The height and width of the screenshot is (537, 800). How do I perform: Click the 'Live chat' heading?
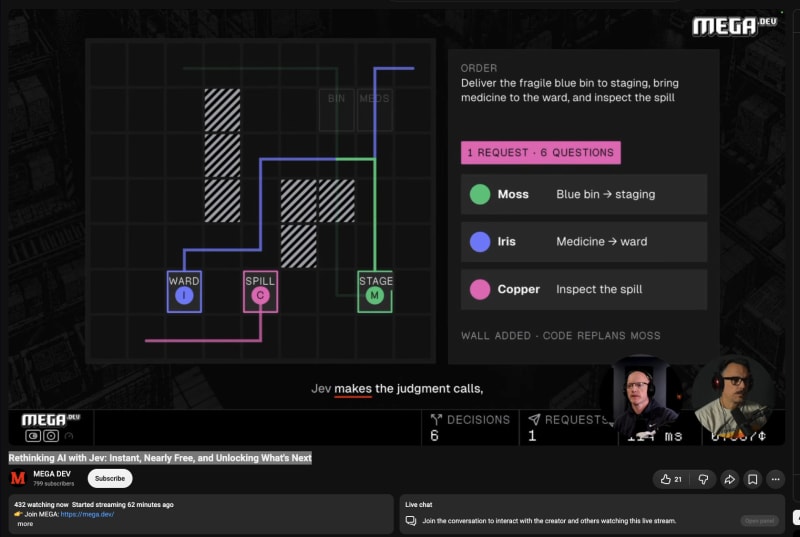(x=419, y=505)
